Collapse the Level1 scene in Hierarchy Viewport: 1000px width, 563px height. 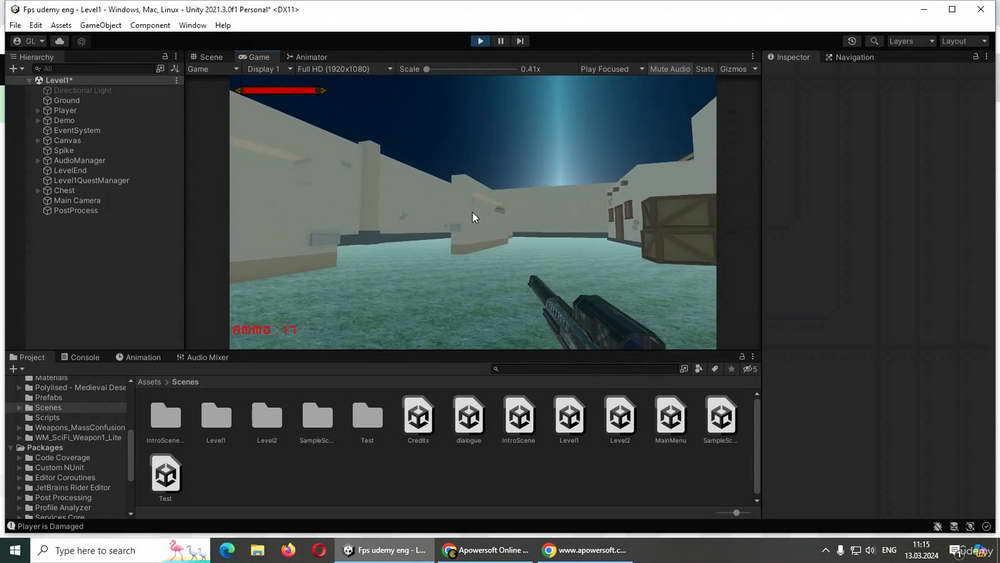pyautogui.click(x=29, y=80)
